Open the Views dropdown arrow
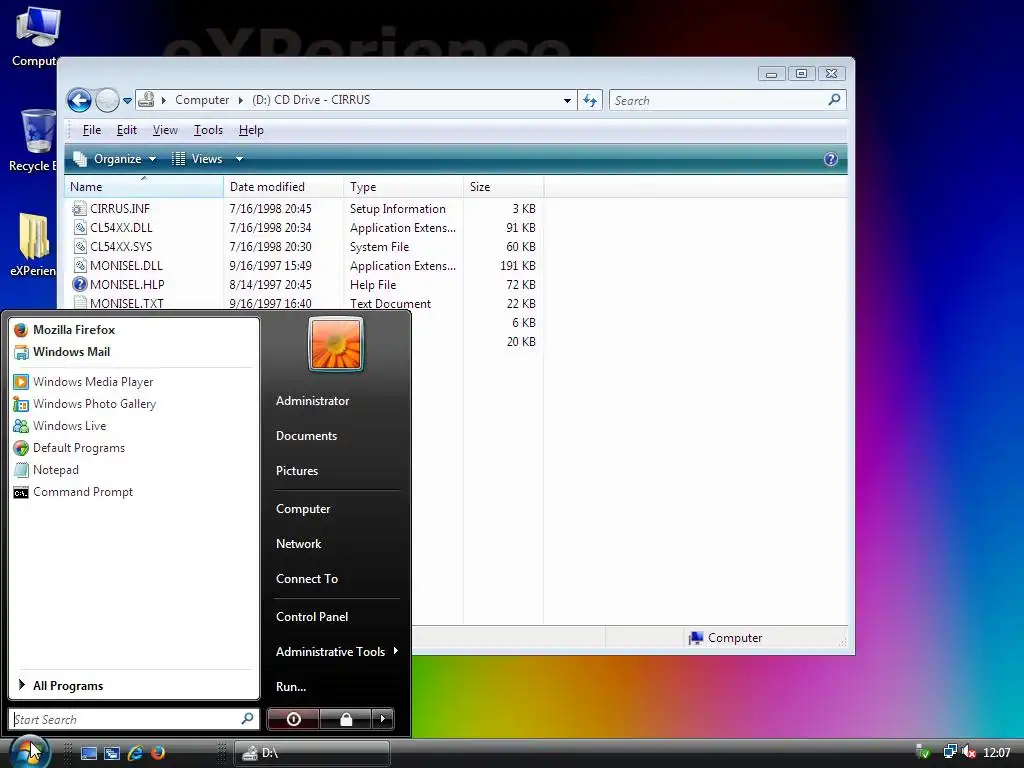 (239, 159)
